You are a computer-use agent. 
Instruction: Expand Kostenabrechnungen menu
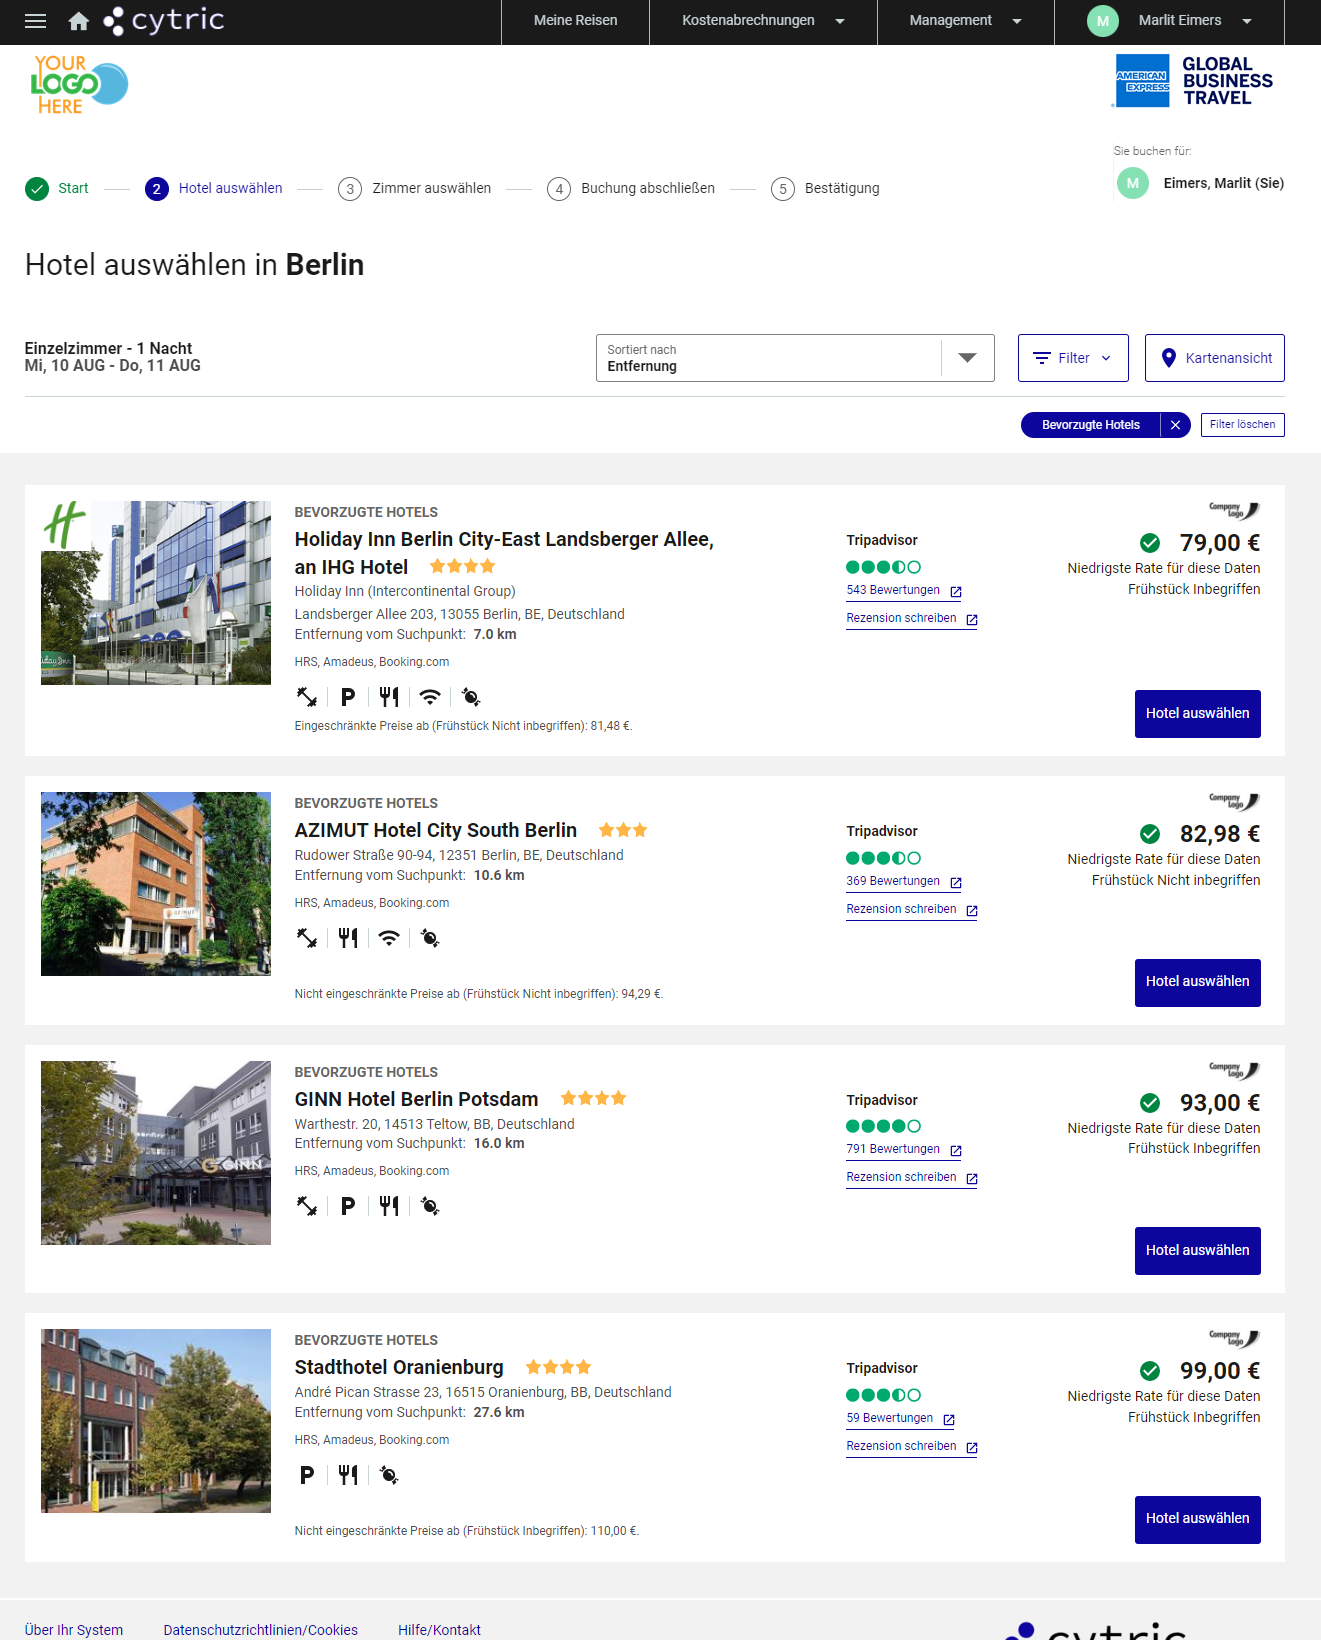763,21
